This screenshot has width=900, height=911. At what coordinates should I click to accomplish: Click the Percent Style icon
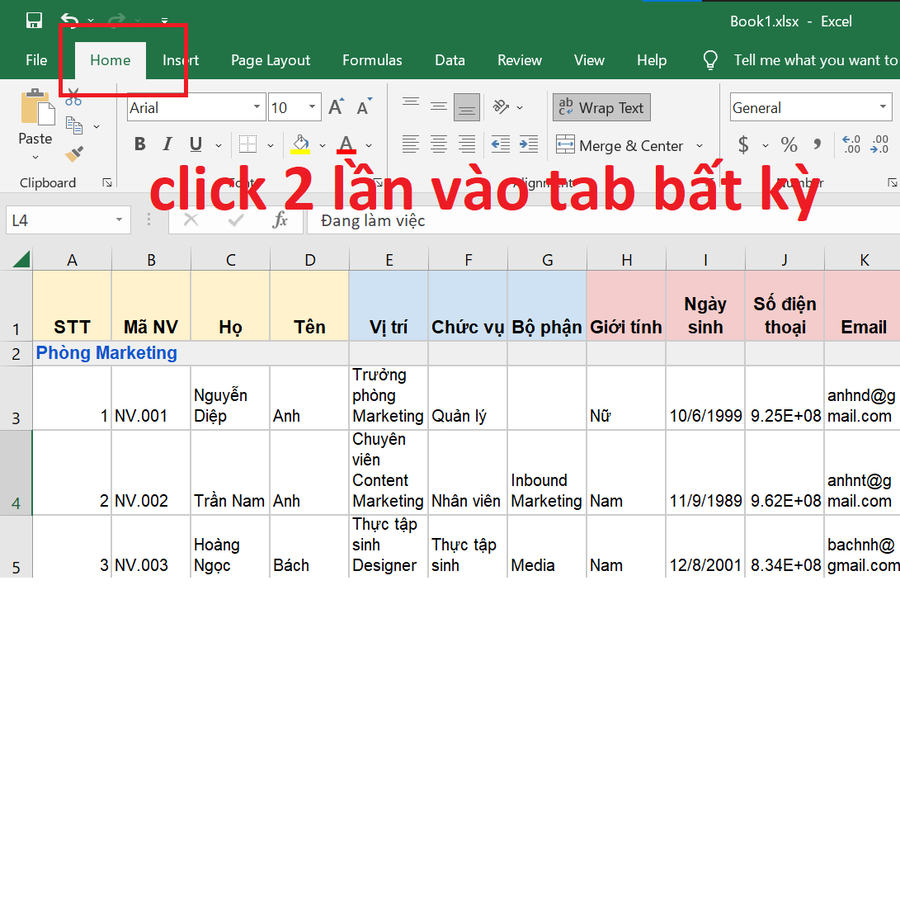tap(789, 145)
